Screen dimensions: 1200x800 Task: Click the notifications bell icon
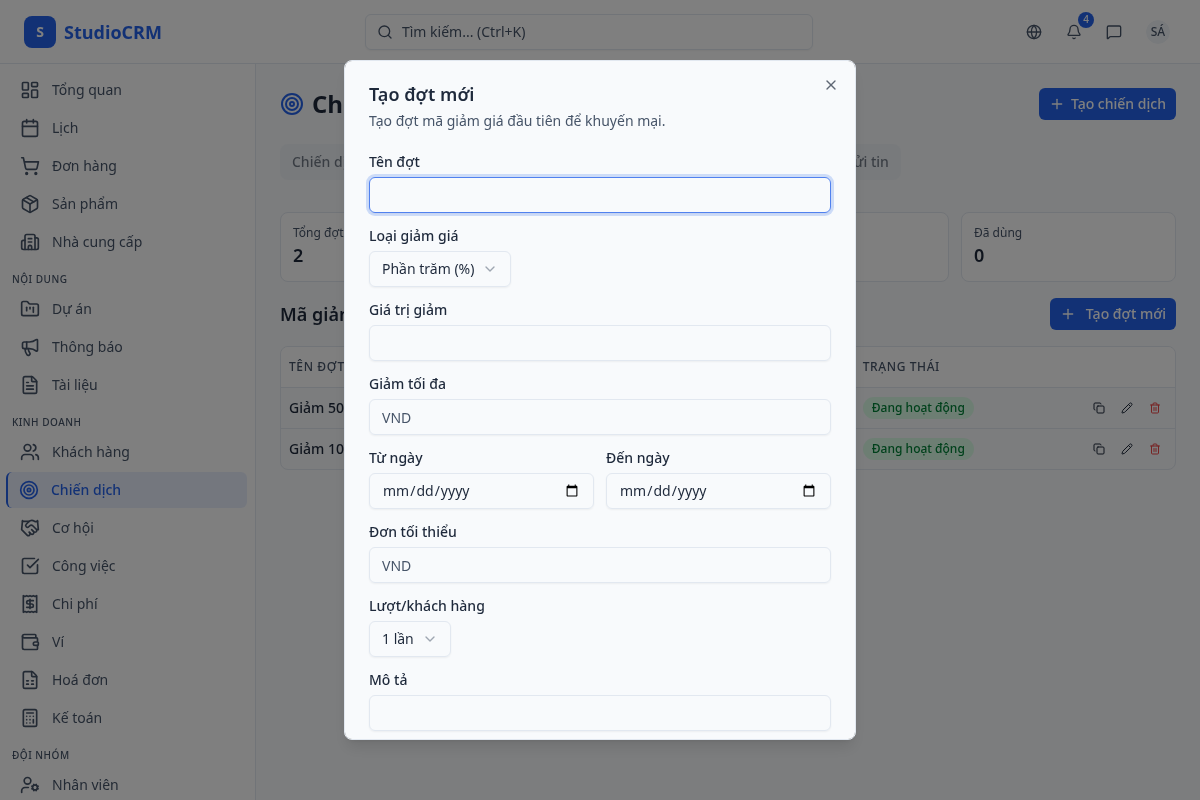1074,32
